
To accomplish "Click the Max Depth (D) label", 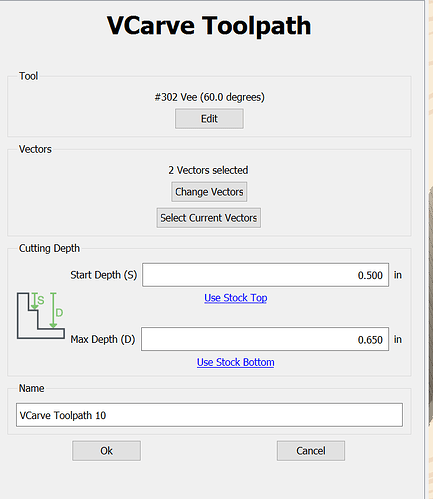I will pos(103,339).
